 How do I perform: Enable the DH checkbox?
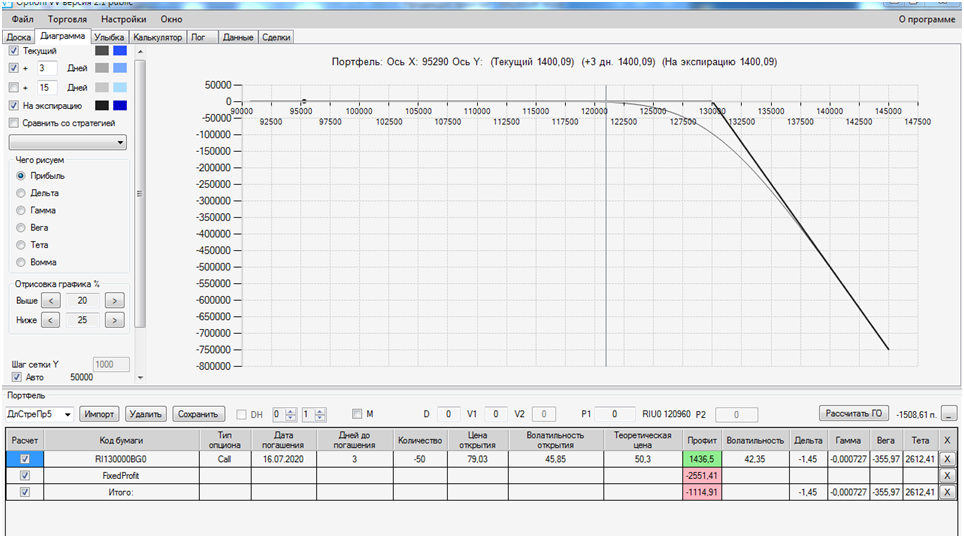click(x=242, y=414)
